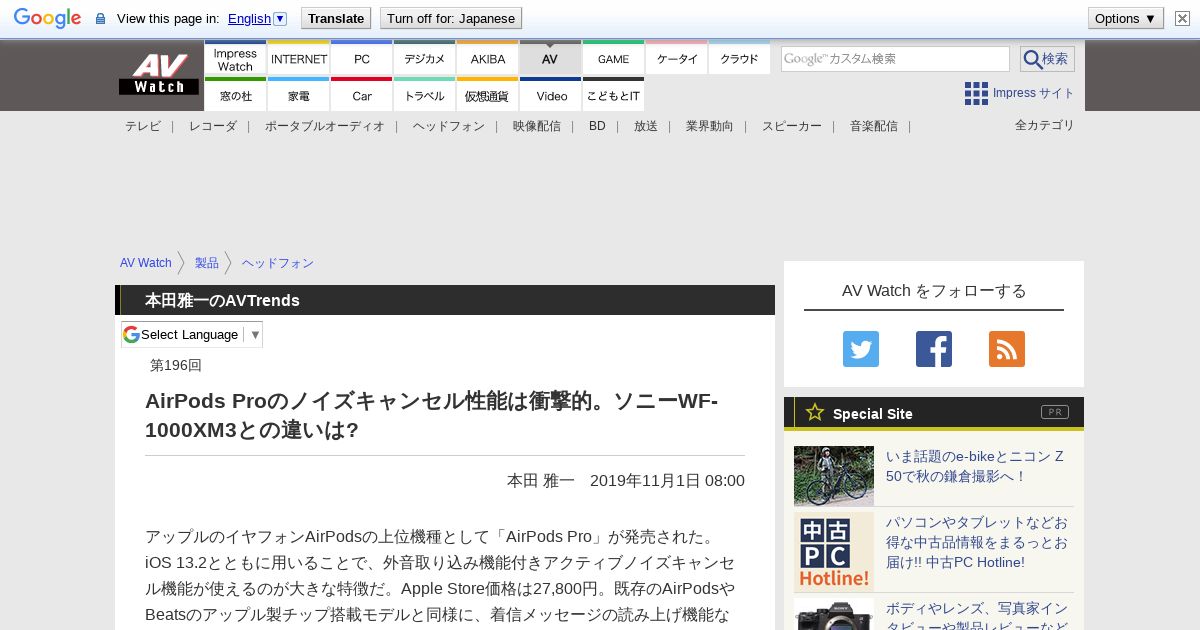Viewport: 1200px width, 630px height.
Task: Open the クラウド tab
Action: [739, 58]
